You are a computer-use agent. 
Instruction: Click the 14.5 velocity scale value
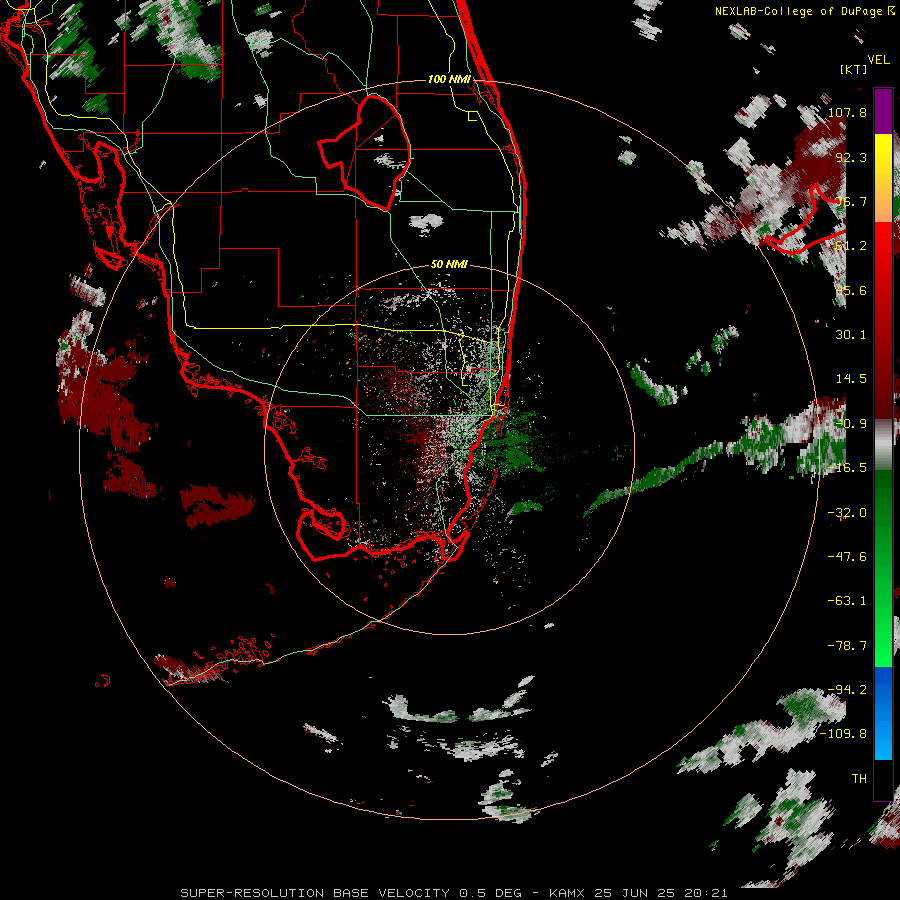851,379
